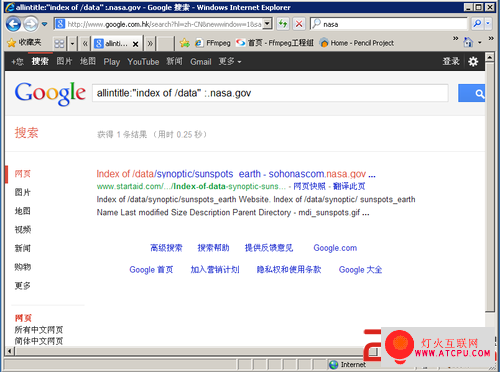500x372 pixels.
Task: Expand the address bar history dropdown
Action: (x=267, y=24)
